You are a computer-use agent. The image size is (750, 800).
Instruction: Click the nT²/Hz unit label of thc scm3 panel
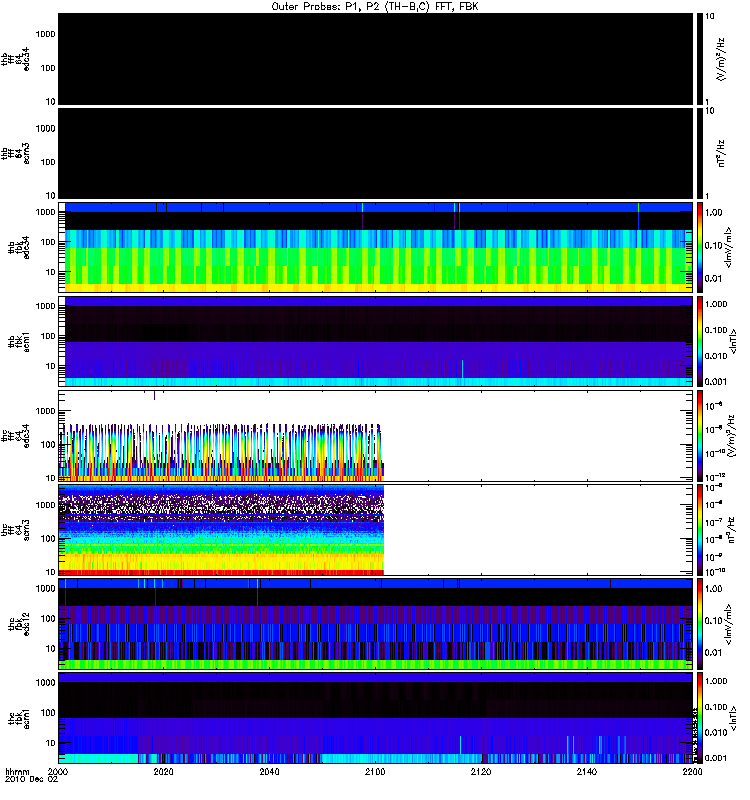coord(730,530)
